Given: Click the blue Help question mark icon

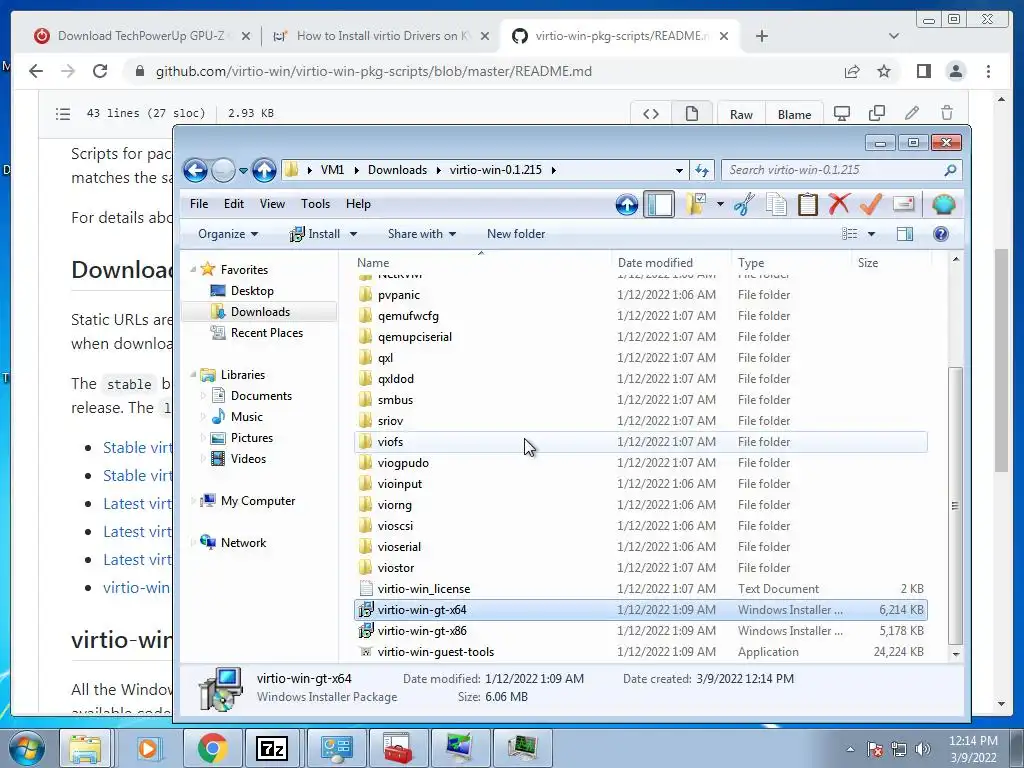Looking at the screenshot, I should point(940,234).
